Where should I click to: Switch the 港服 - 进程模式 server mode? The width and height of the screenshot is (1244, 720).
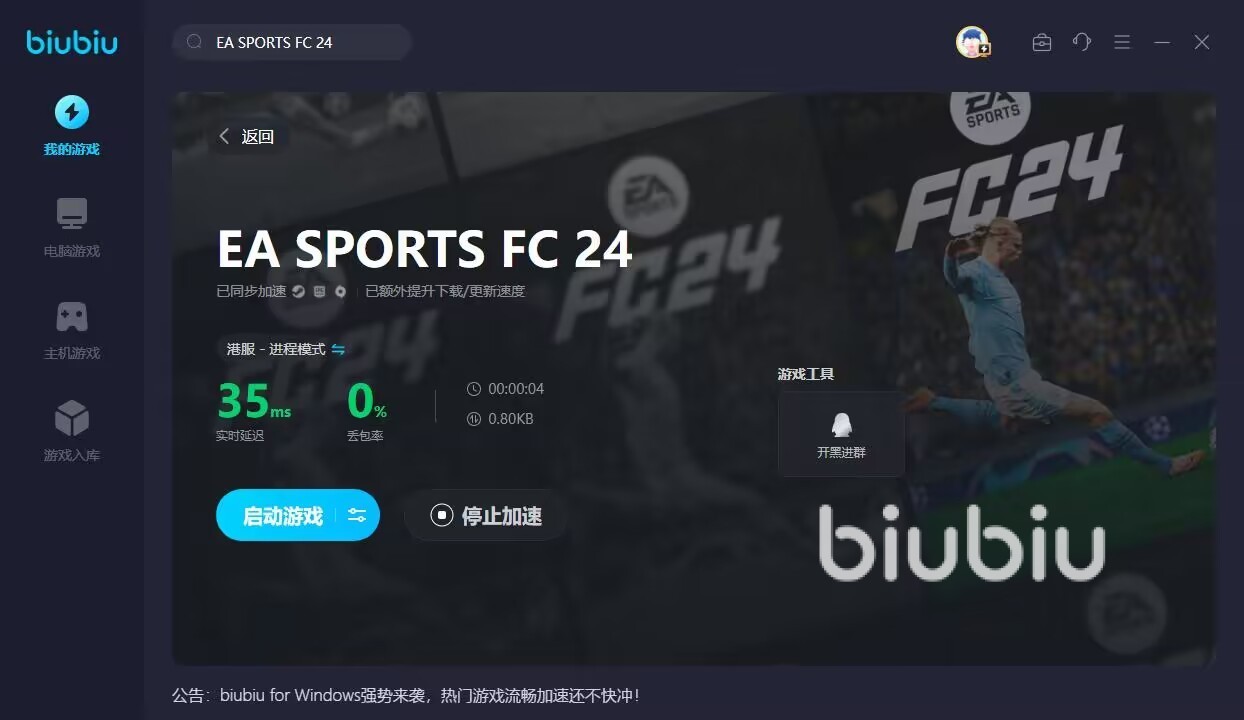[285, 349]
